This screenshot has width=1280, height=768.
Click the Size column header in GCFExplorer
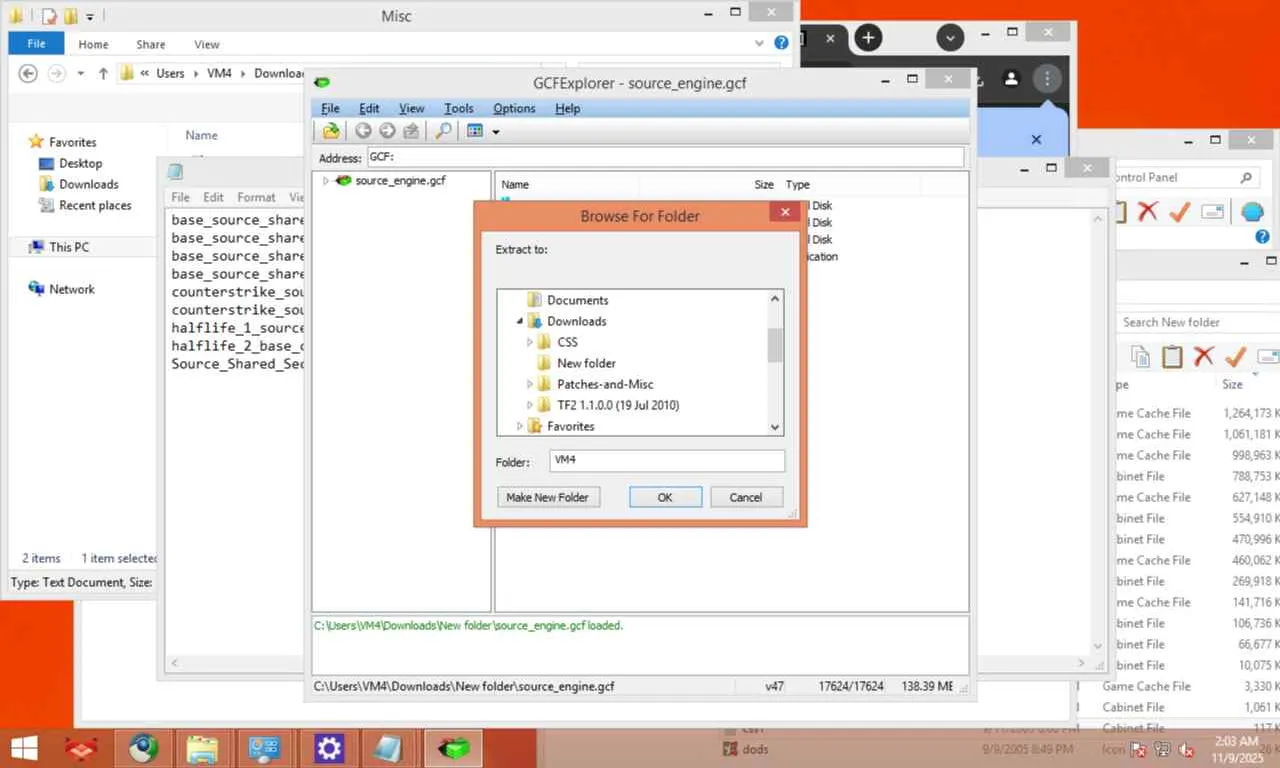[x=764, y=184]
